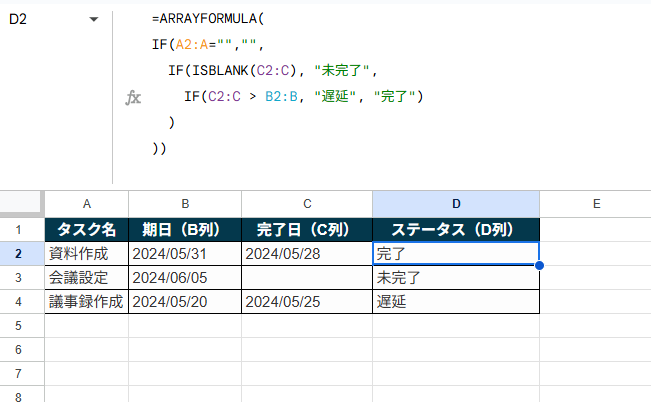Click the closing )) line of the formula
The height and width of the screenshot is (402, 651).
point(159,149)
